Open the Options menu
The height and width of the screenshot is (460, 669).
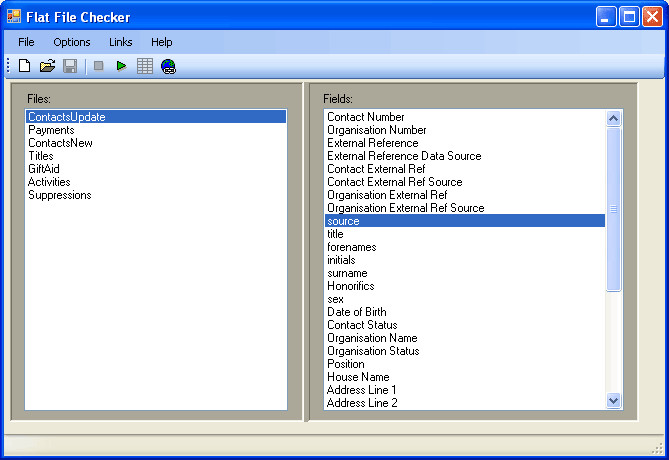coord(72,42)
